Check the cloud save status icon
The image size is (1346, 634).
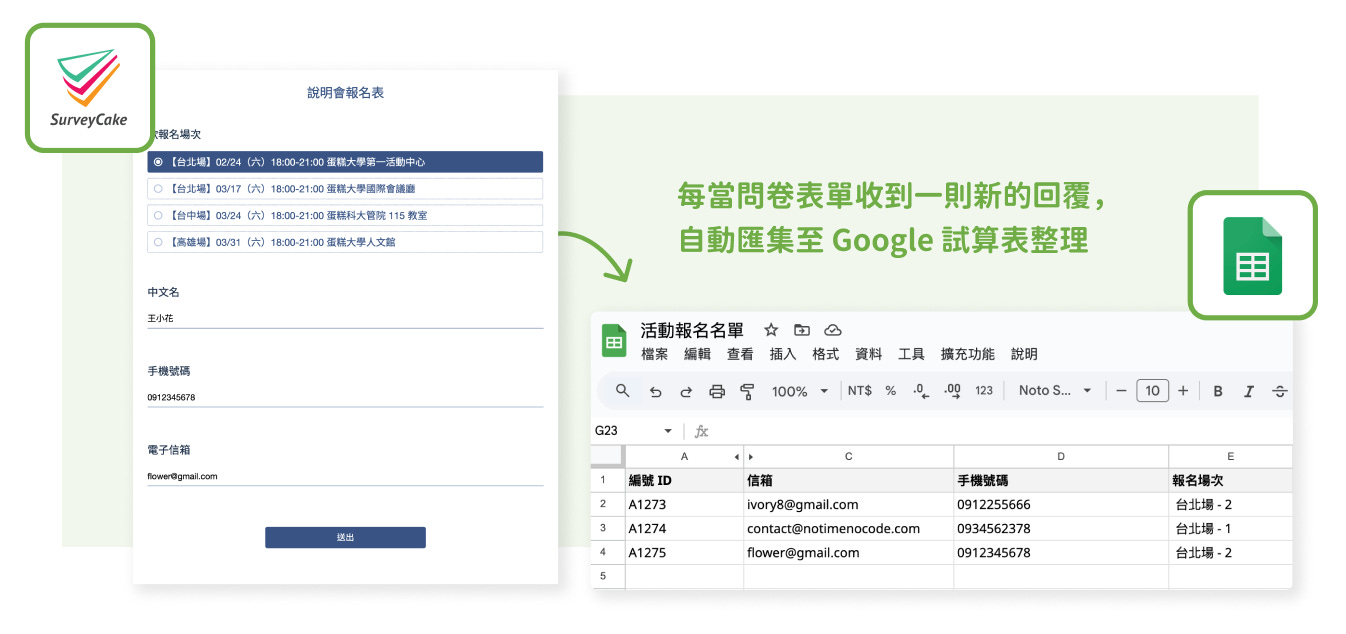pyautogui.click(x=832, y=329)
